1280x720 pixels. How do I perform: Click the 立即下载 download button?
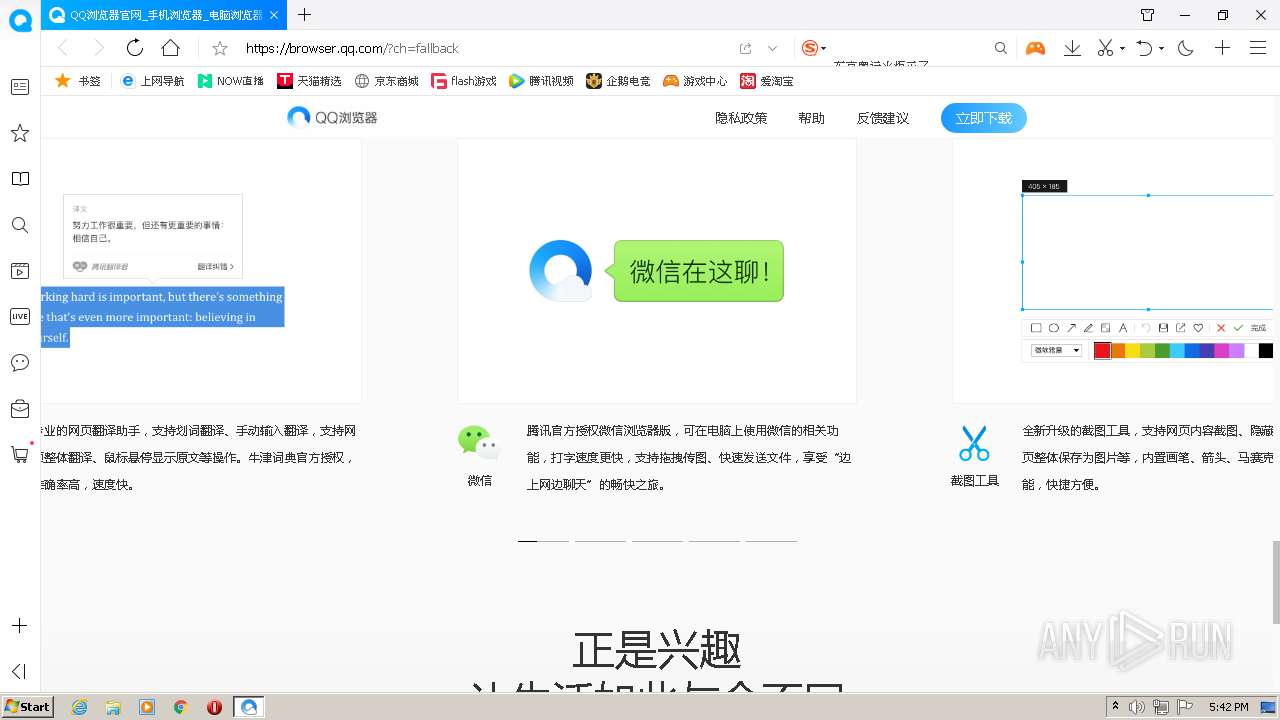983,118
